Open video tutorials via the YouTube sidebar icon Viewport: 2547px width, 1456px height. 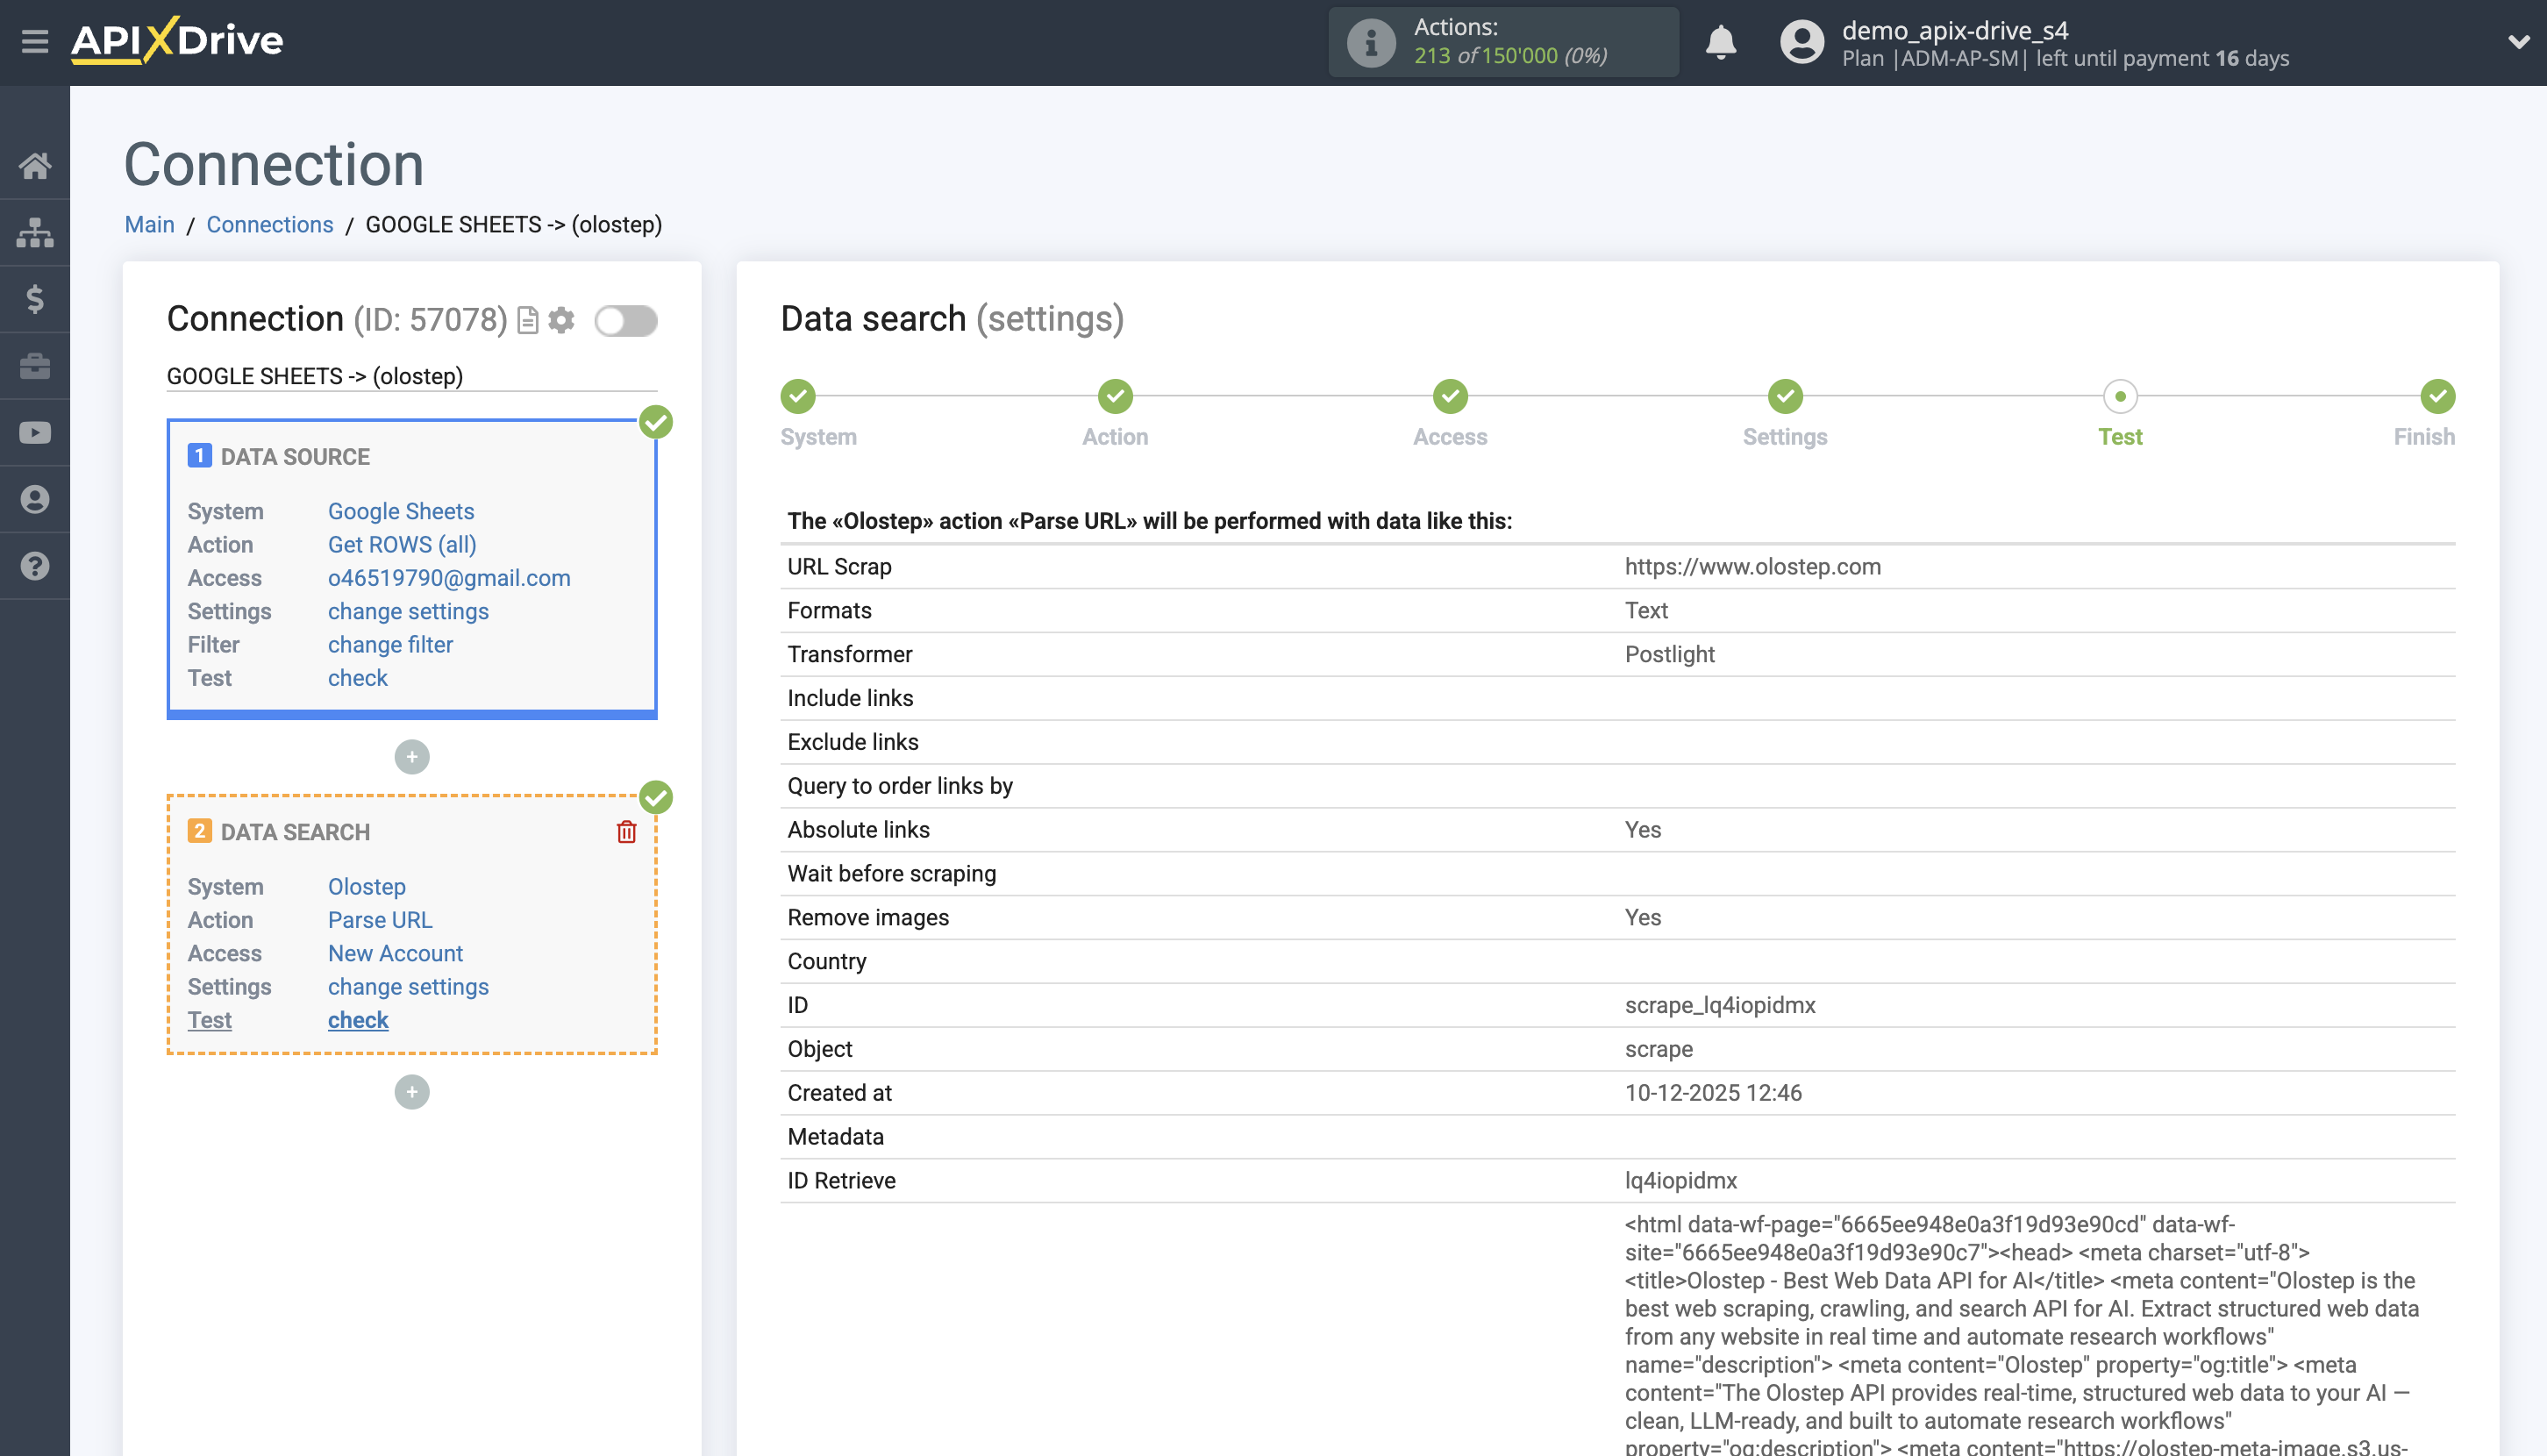coord(34,432)
